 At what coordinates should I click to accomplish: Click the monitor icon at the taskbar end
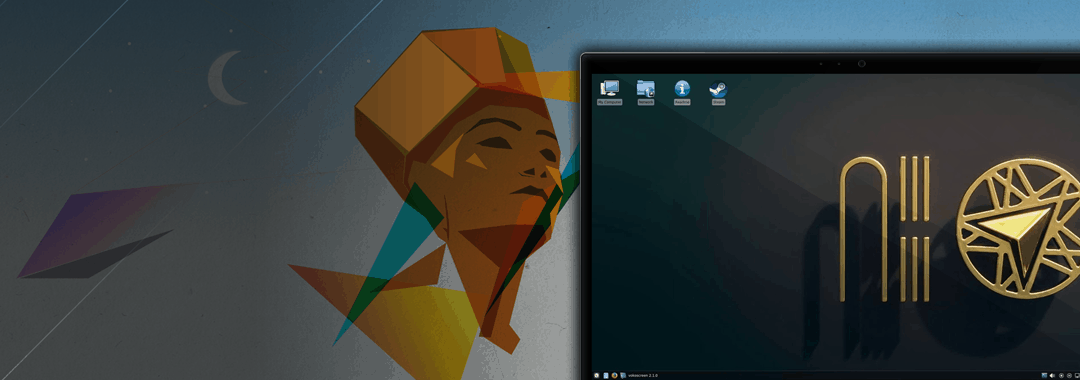pos(1077,375)
